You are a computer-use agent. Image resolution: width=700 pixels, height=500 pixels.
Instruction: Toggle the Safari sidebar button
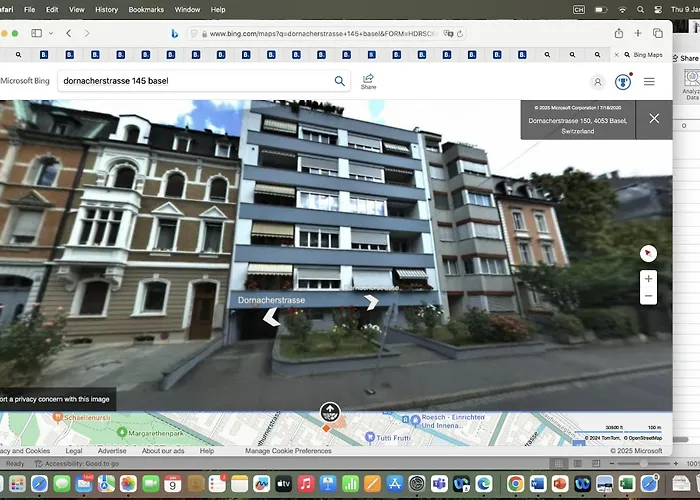coord(37,33)
